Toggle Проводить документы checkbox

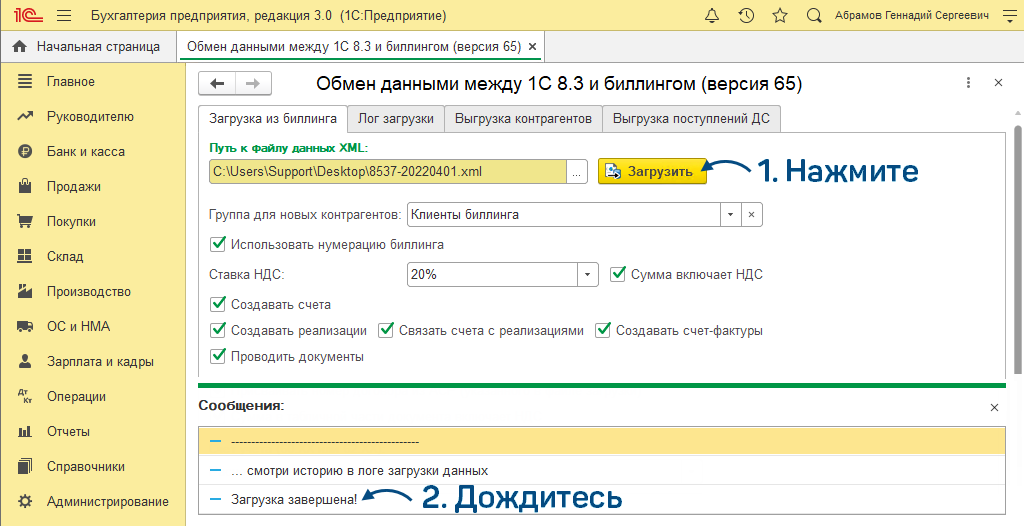pos(217,357)
